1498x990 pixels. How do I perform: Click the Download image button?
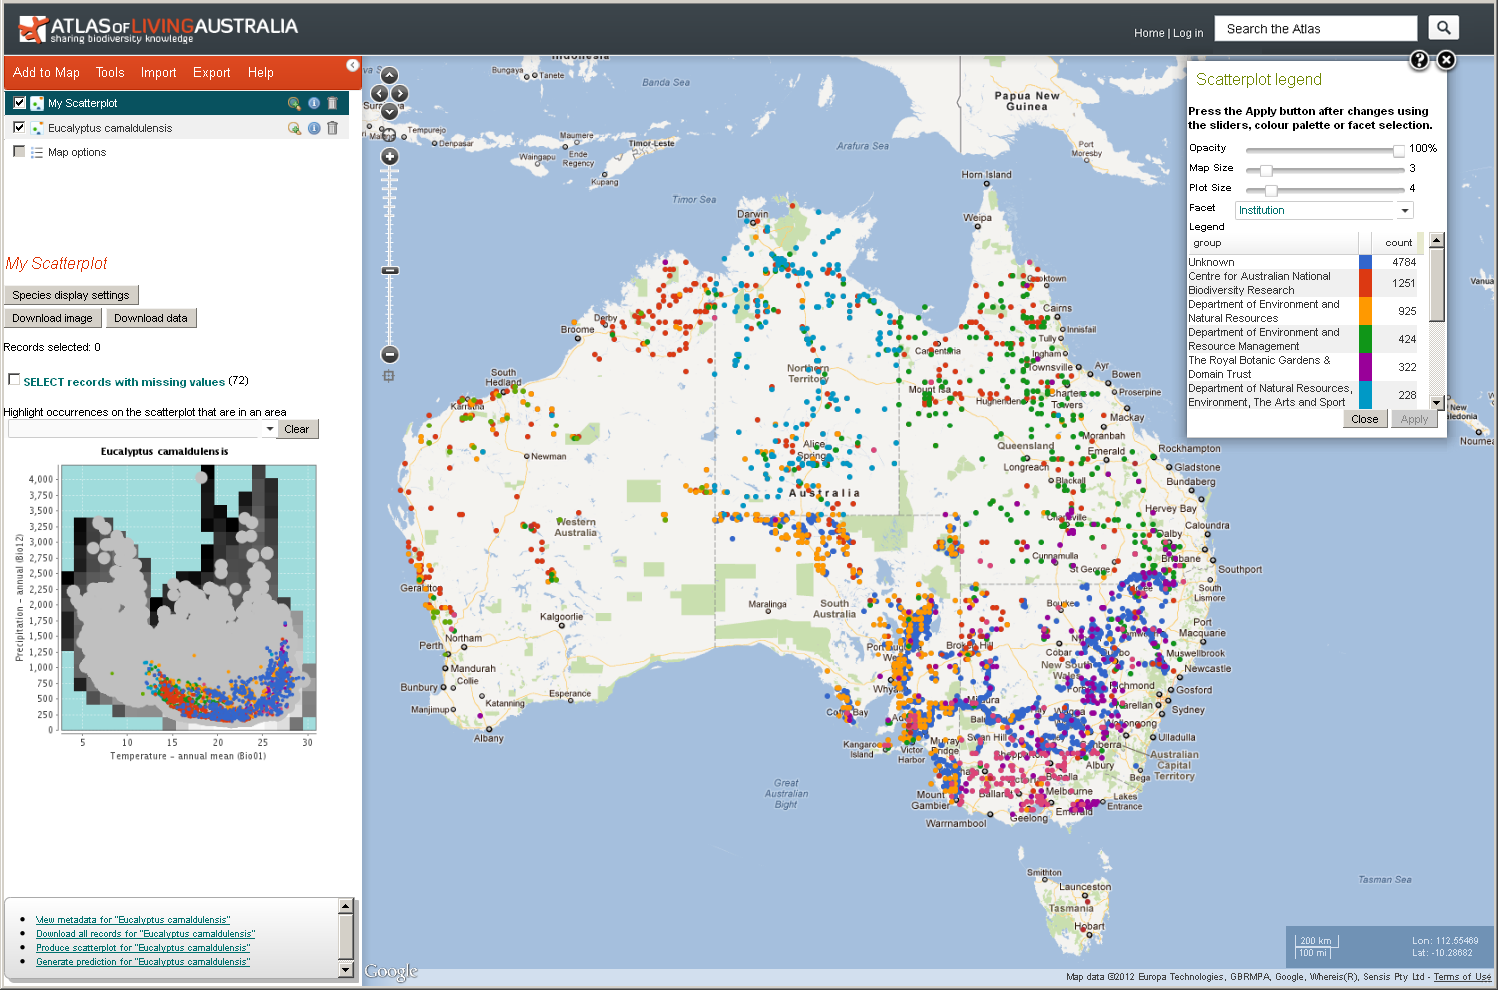(x=52, y=318)
